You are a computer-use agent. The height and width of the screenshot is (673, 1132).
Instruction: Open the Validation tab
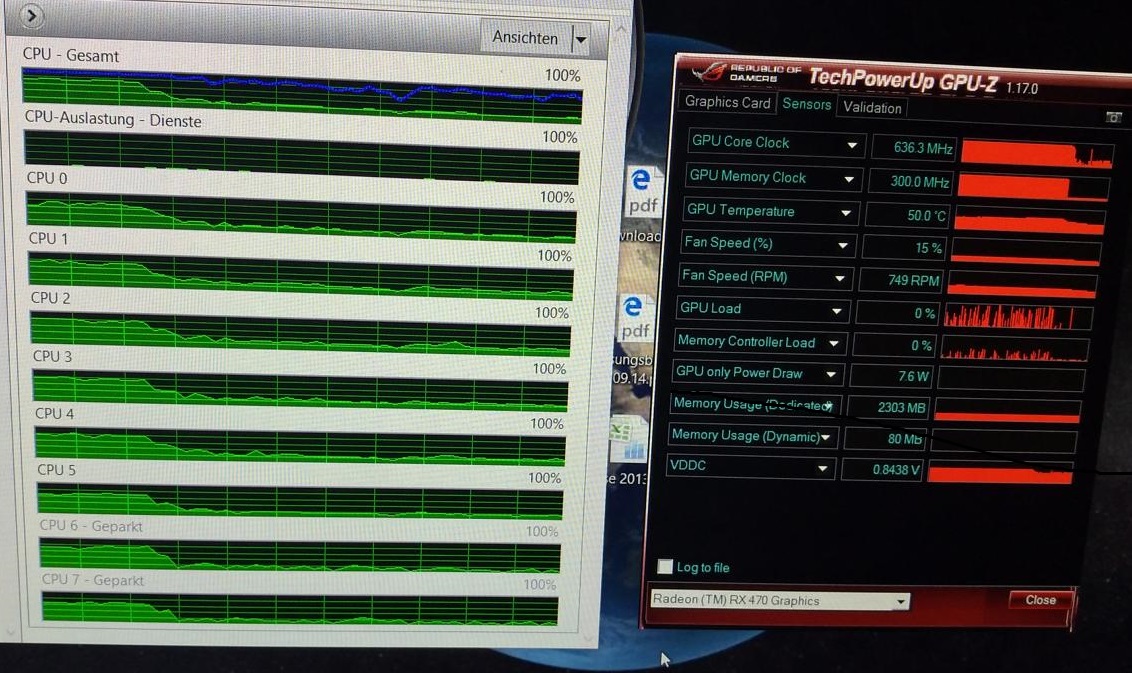[872, 108]
